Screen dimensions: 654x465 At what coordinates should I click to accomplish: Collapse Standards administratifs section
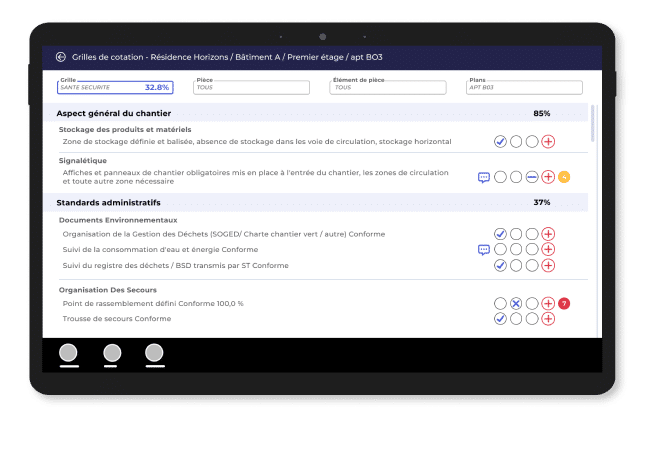(316, 202)
